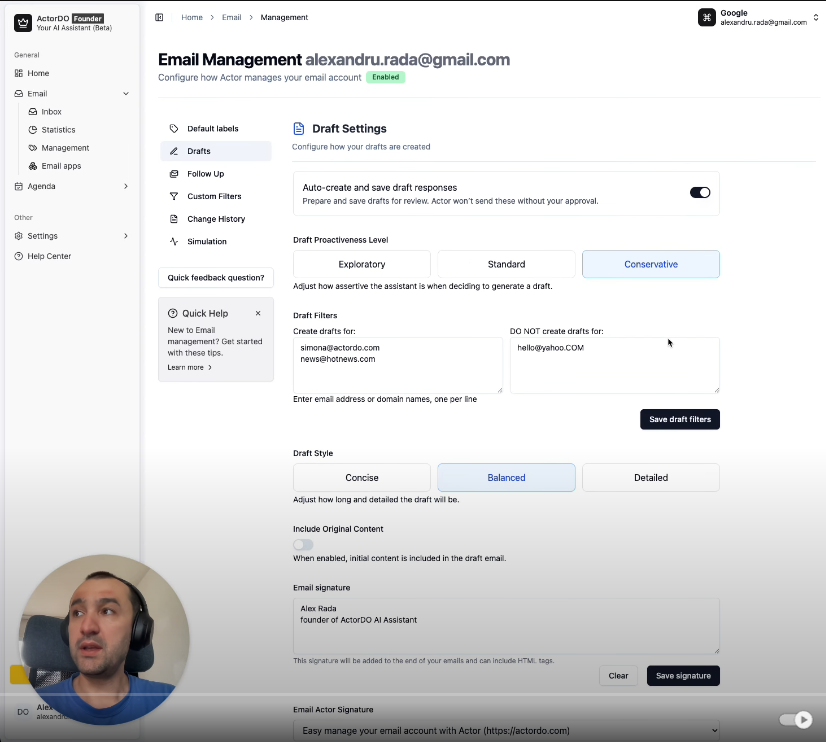
Task: Click the Help Center question icon
Action: (x=18, y=256)
